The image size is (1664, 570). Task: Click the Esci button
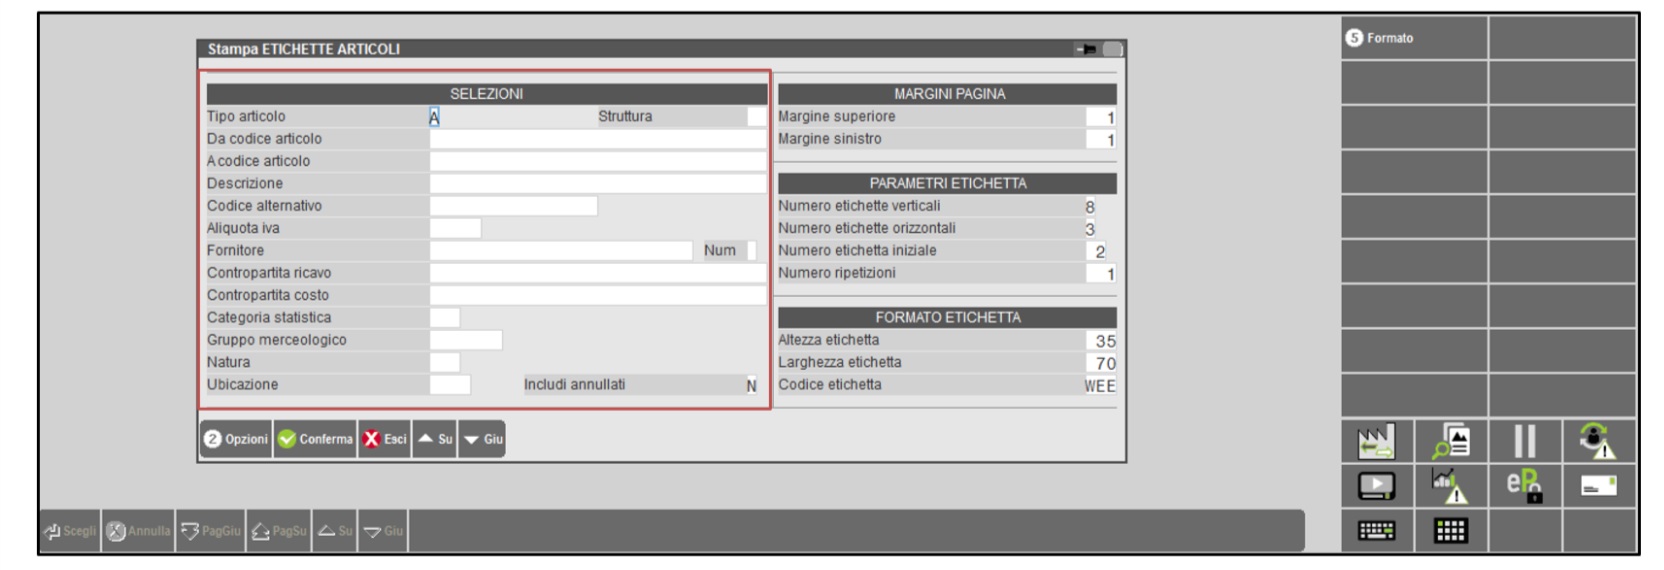tap(385, 439)
